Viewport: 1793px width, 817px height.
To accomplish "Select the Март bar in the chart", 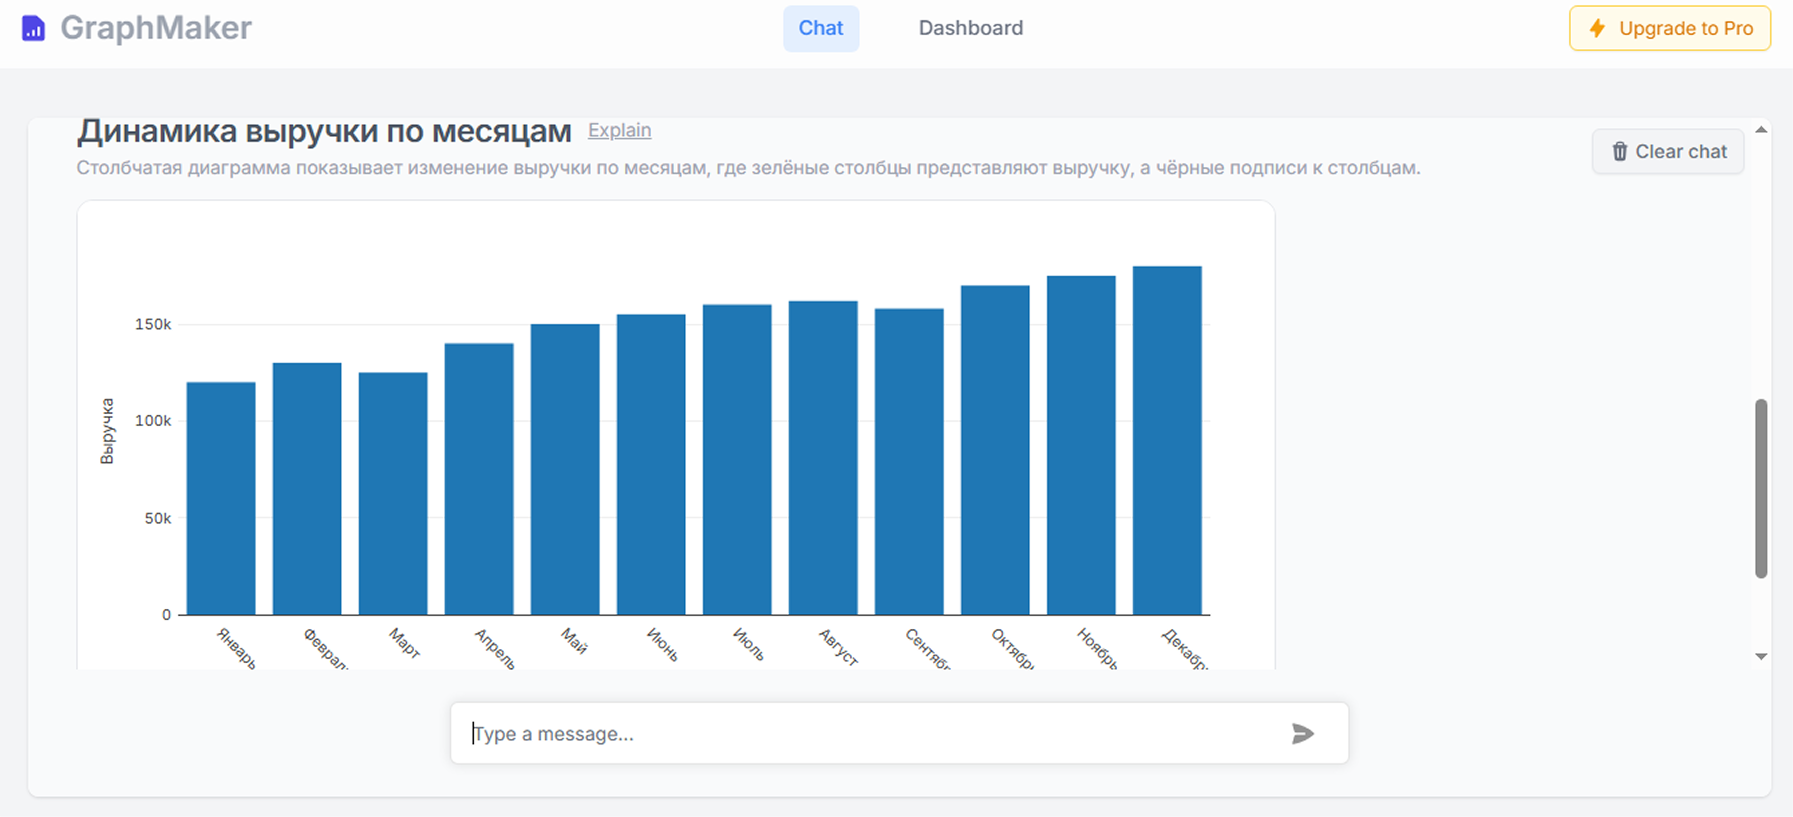I will 393,493.
